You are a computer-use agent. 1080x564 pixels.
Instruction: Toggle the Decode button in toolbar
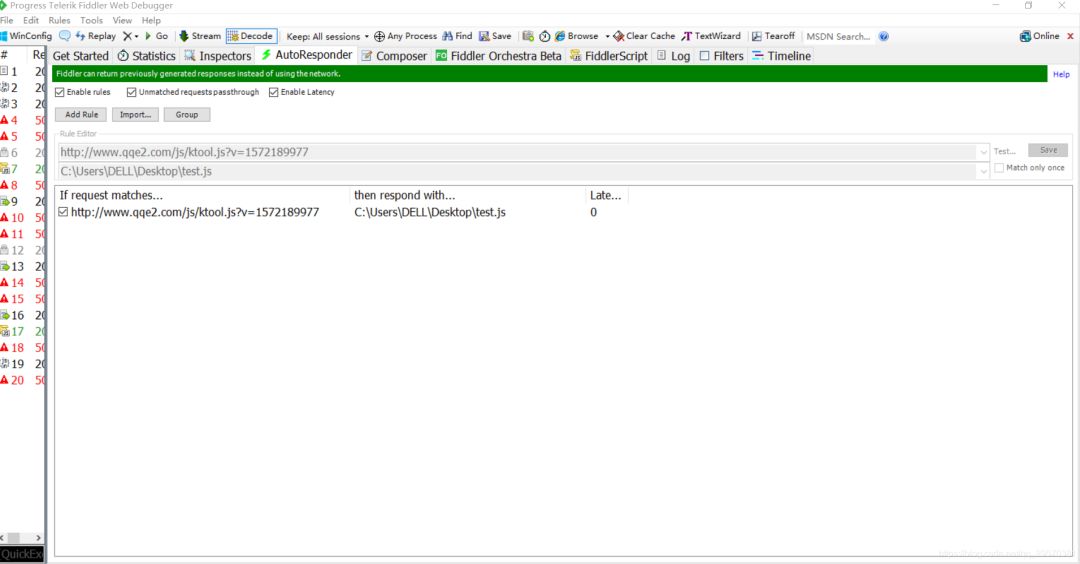[250, 36]
